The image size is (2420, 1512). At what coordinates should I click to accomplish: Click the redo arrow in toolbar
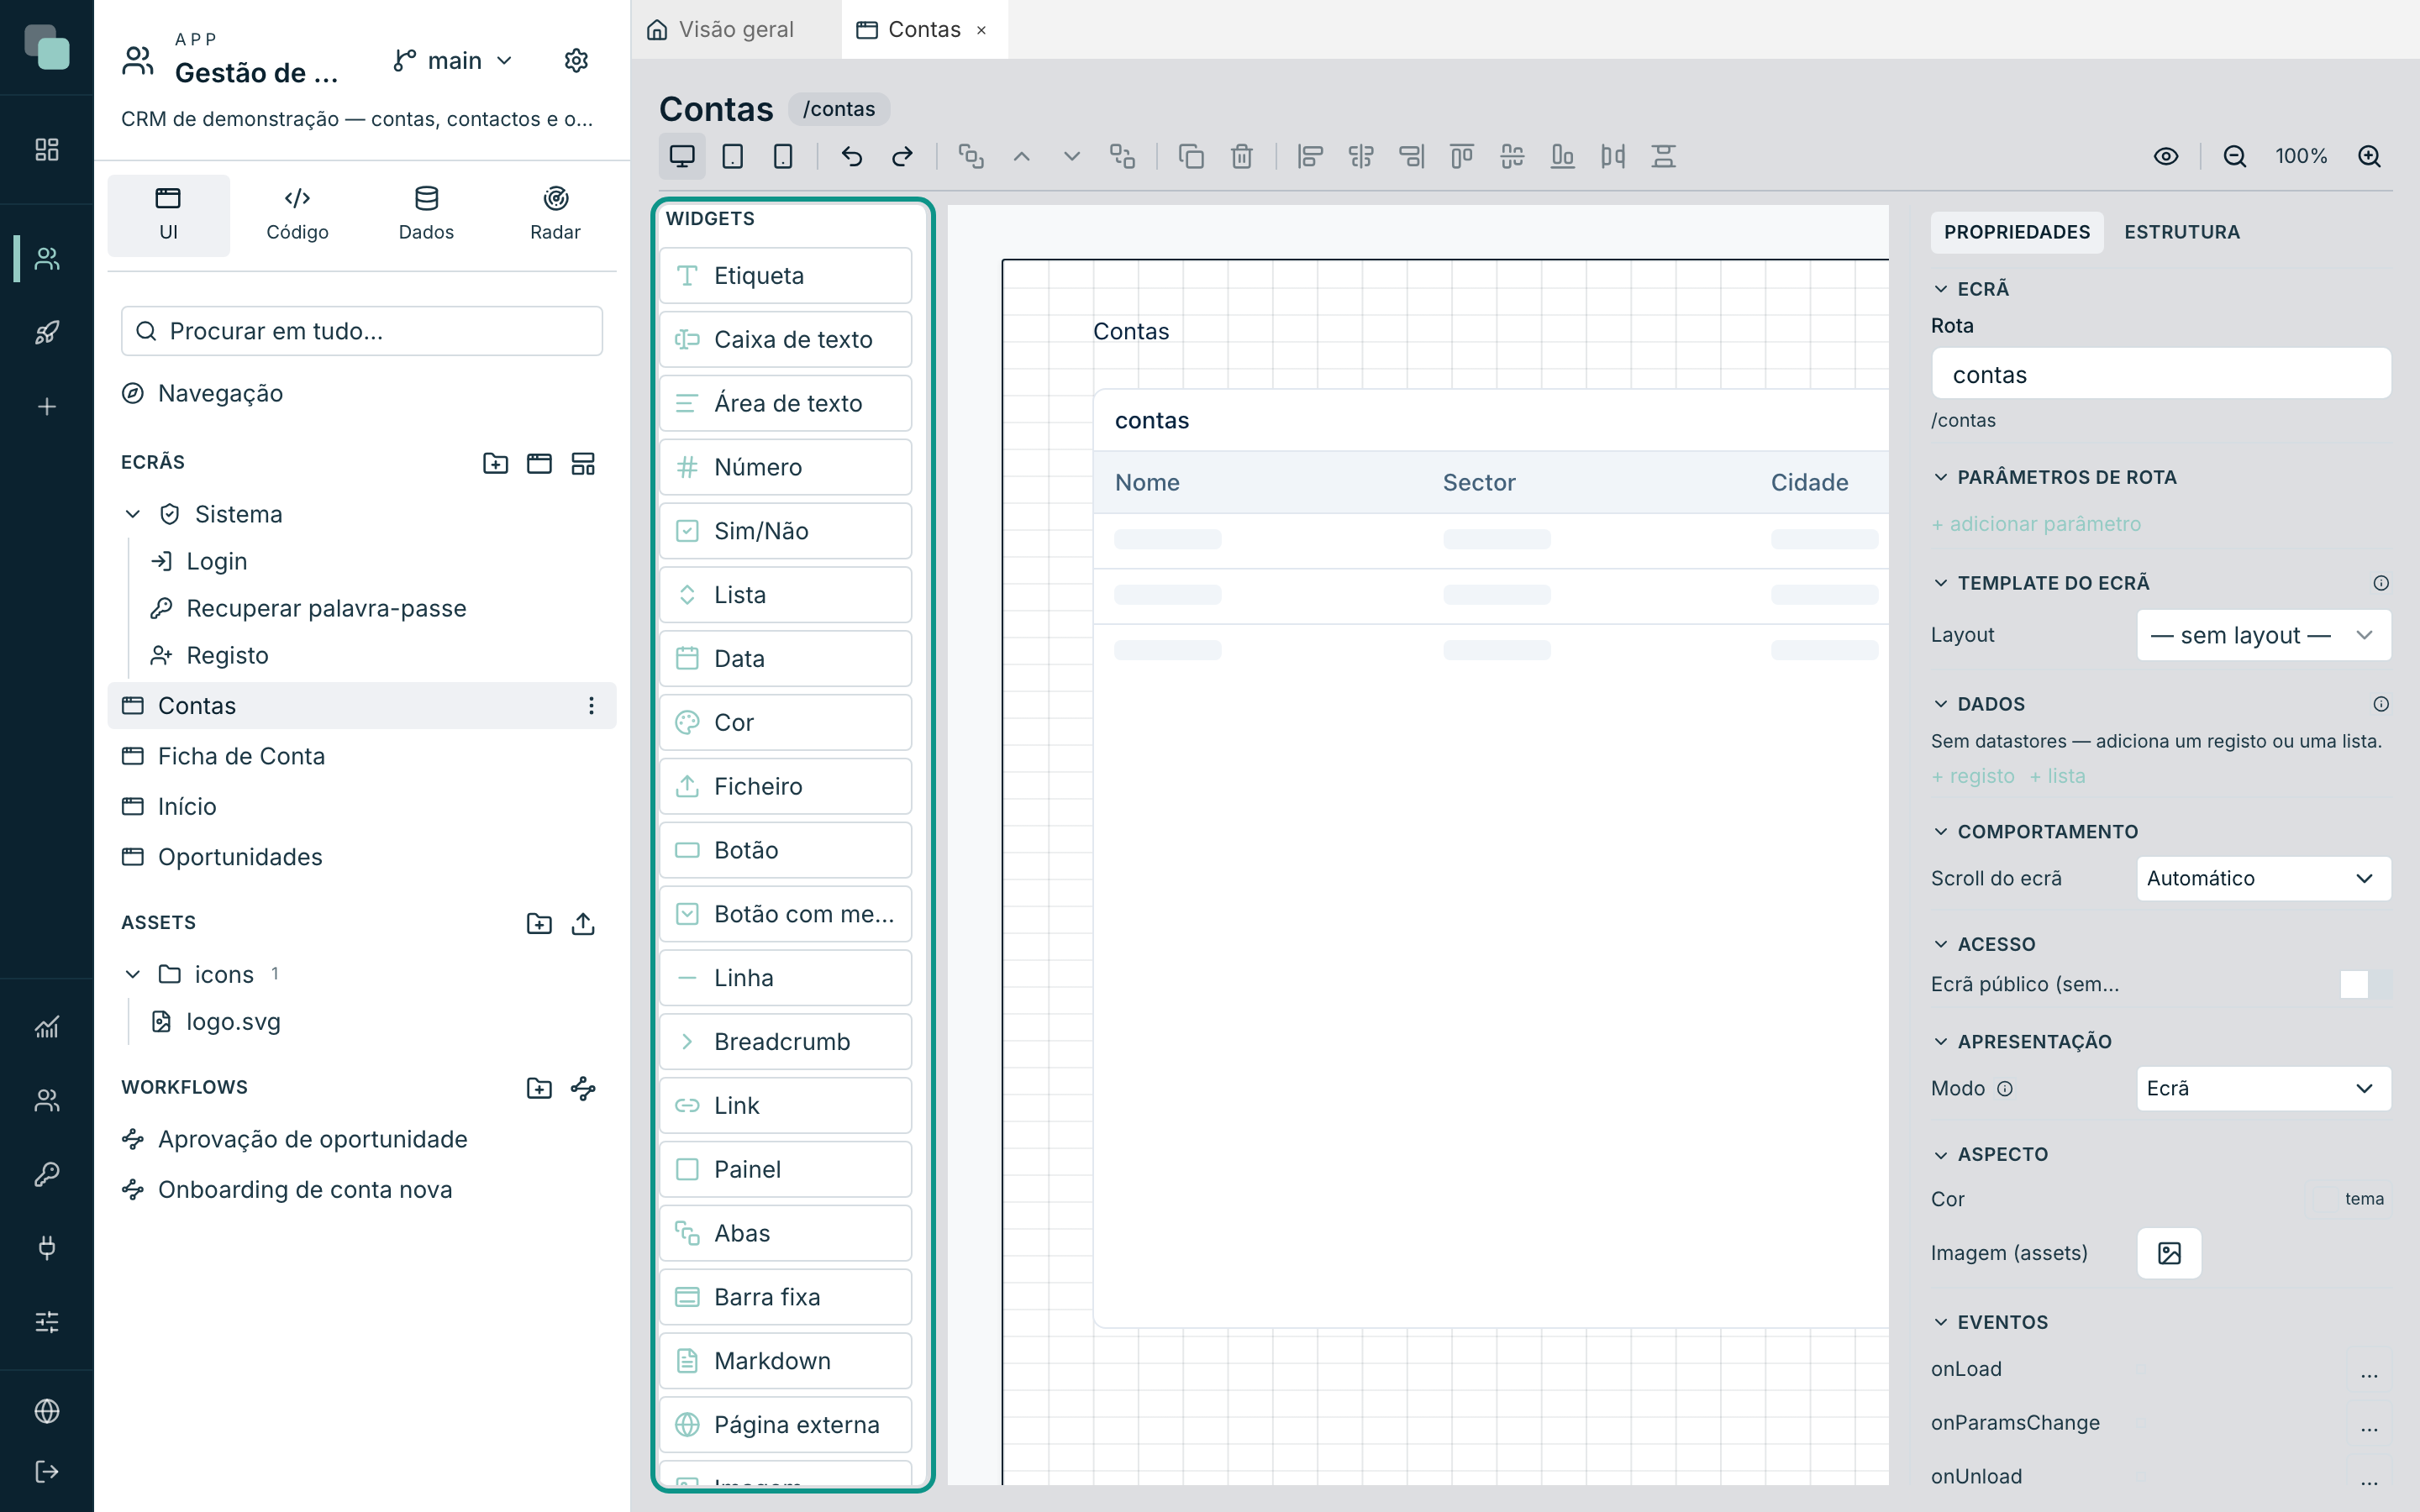902,156
